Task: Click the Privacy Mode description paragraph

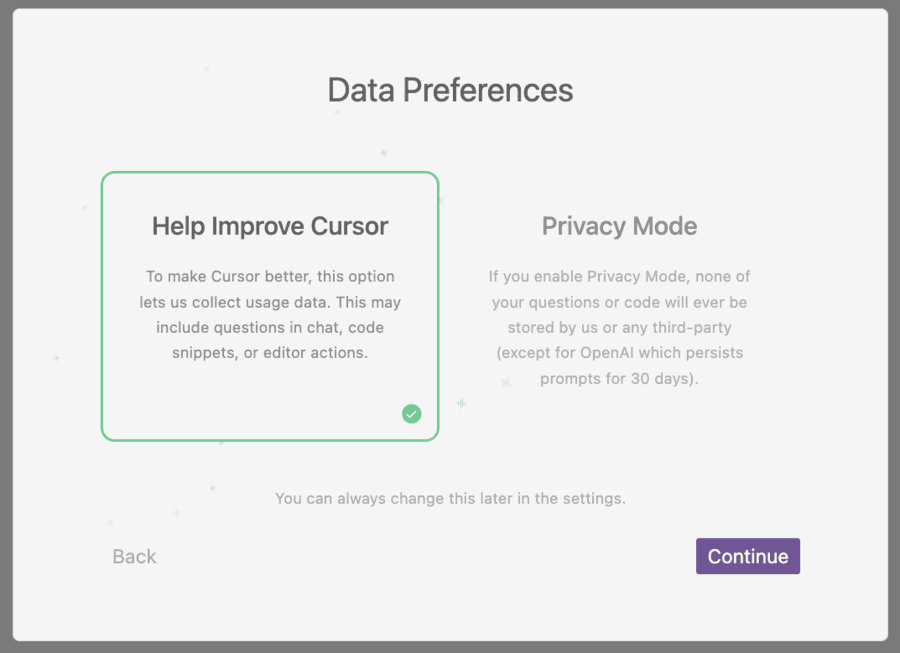Action: pos(619,327)
